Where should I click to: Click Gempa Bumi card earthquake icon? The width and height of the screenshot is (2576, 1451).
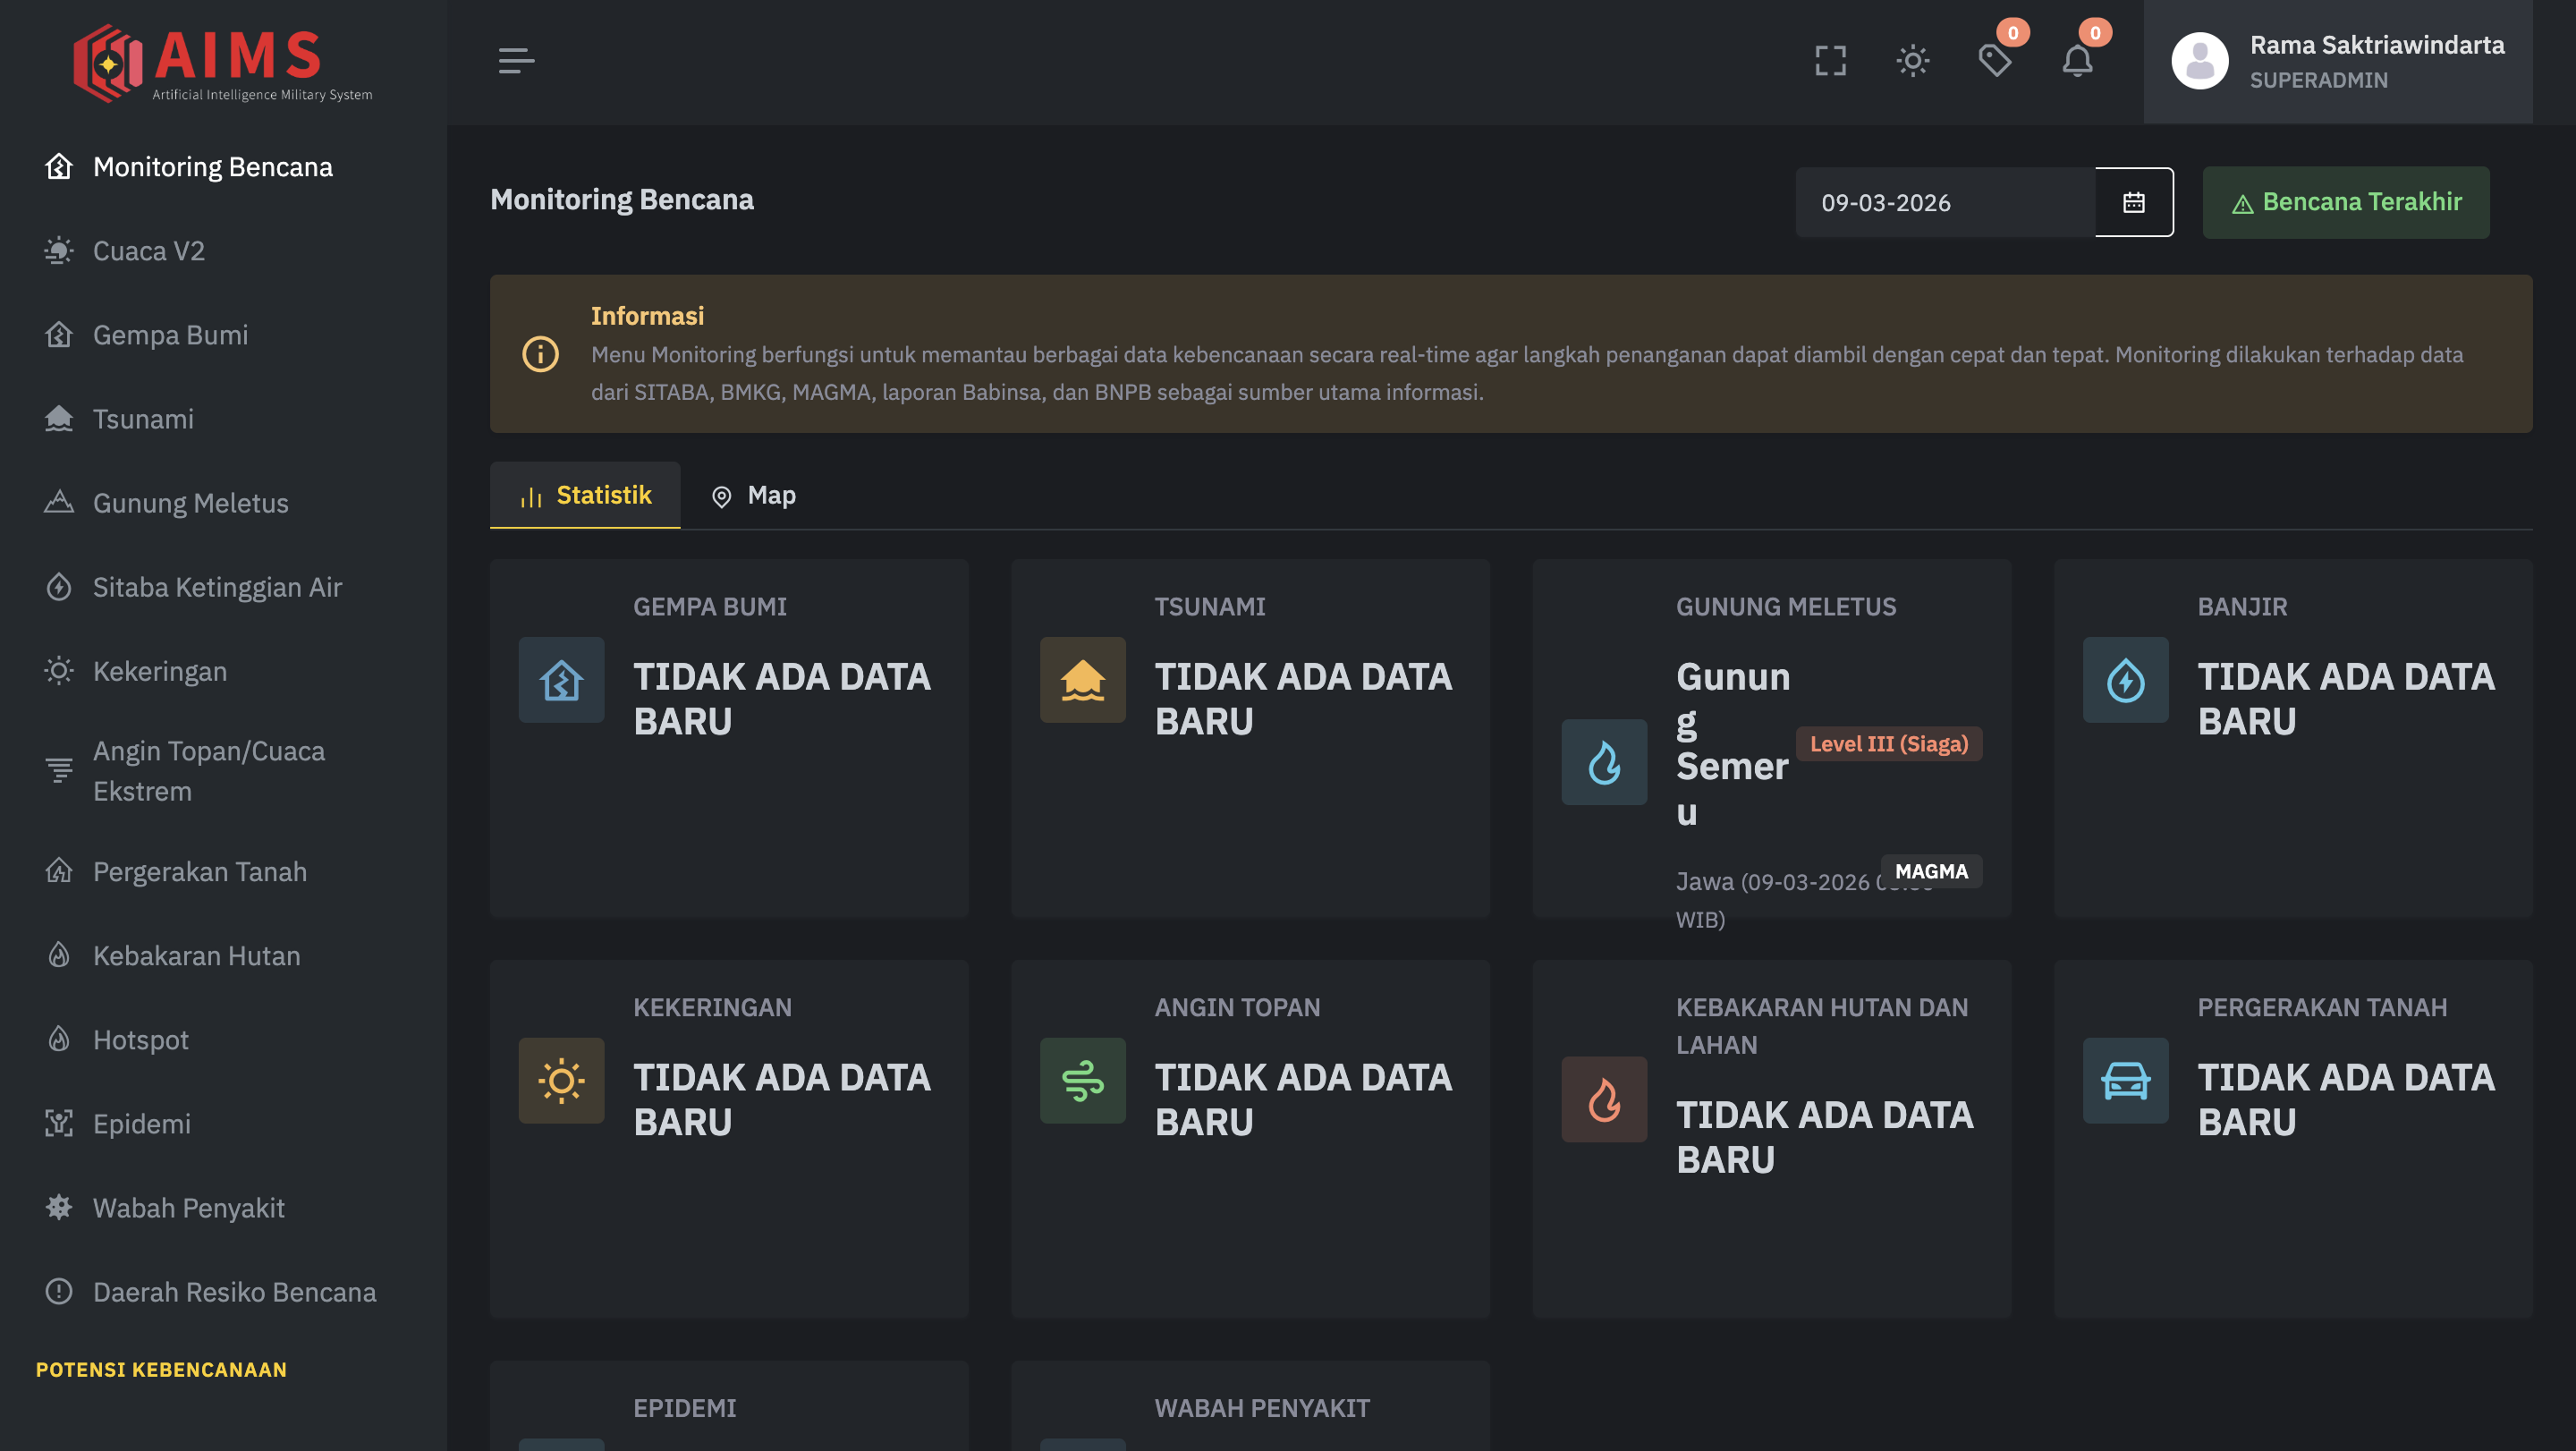[561, 679]
